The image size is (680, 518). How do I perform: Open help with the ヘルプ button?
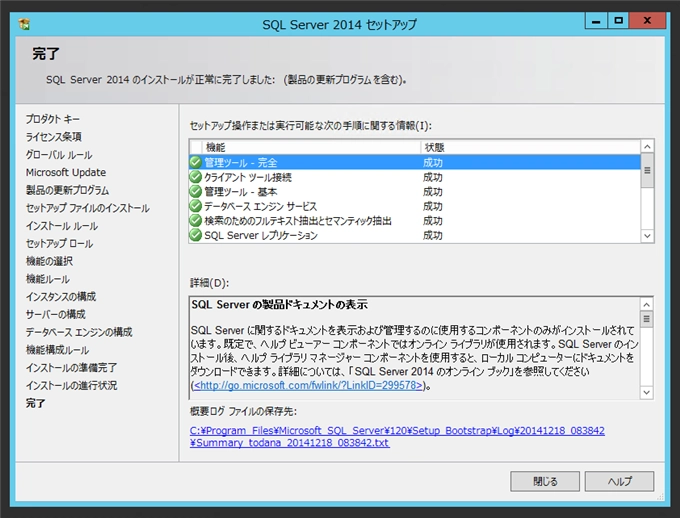(x=619, y=481)
